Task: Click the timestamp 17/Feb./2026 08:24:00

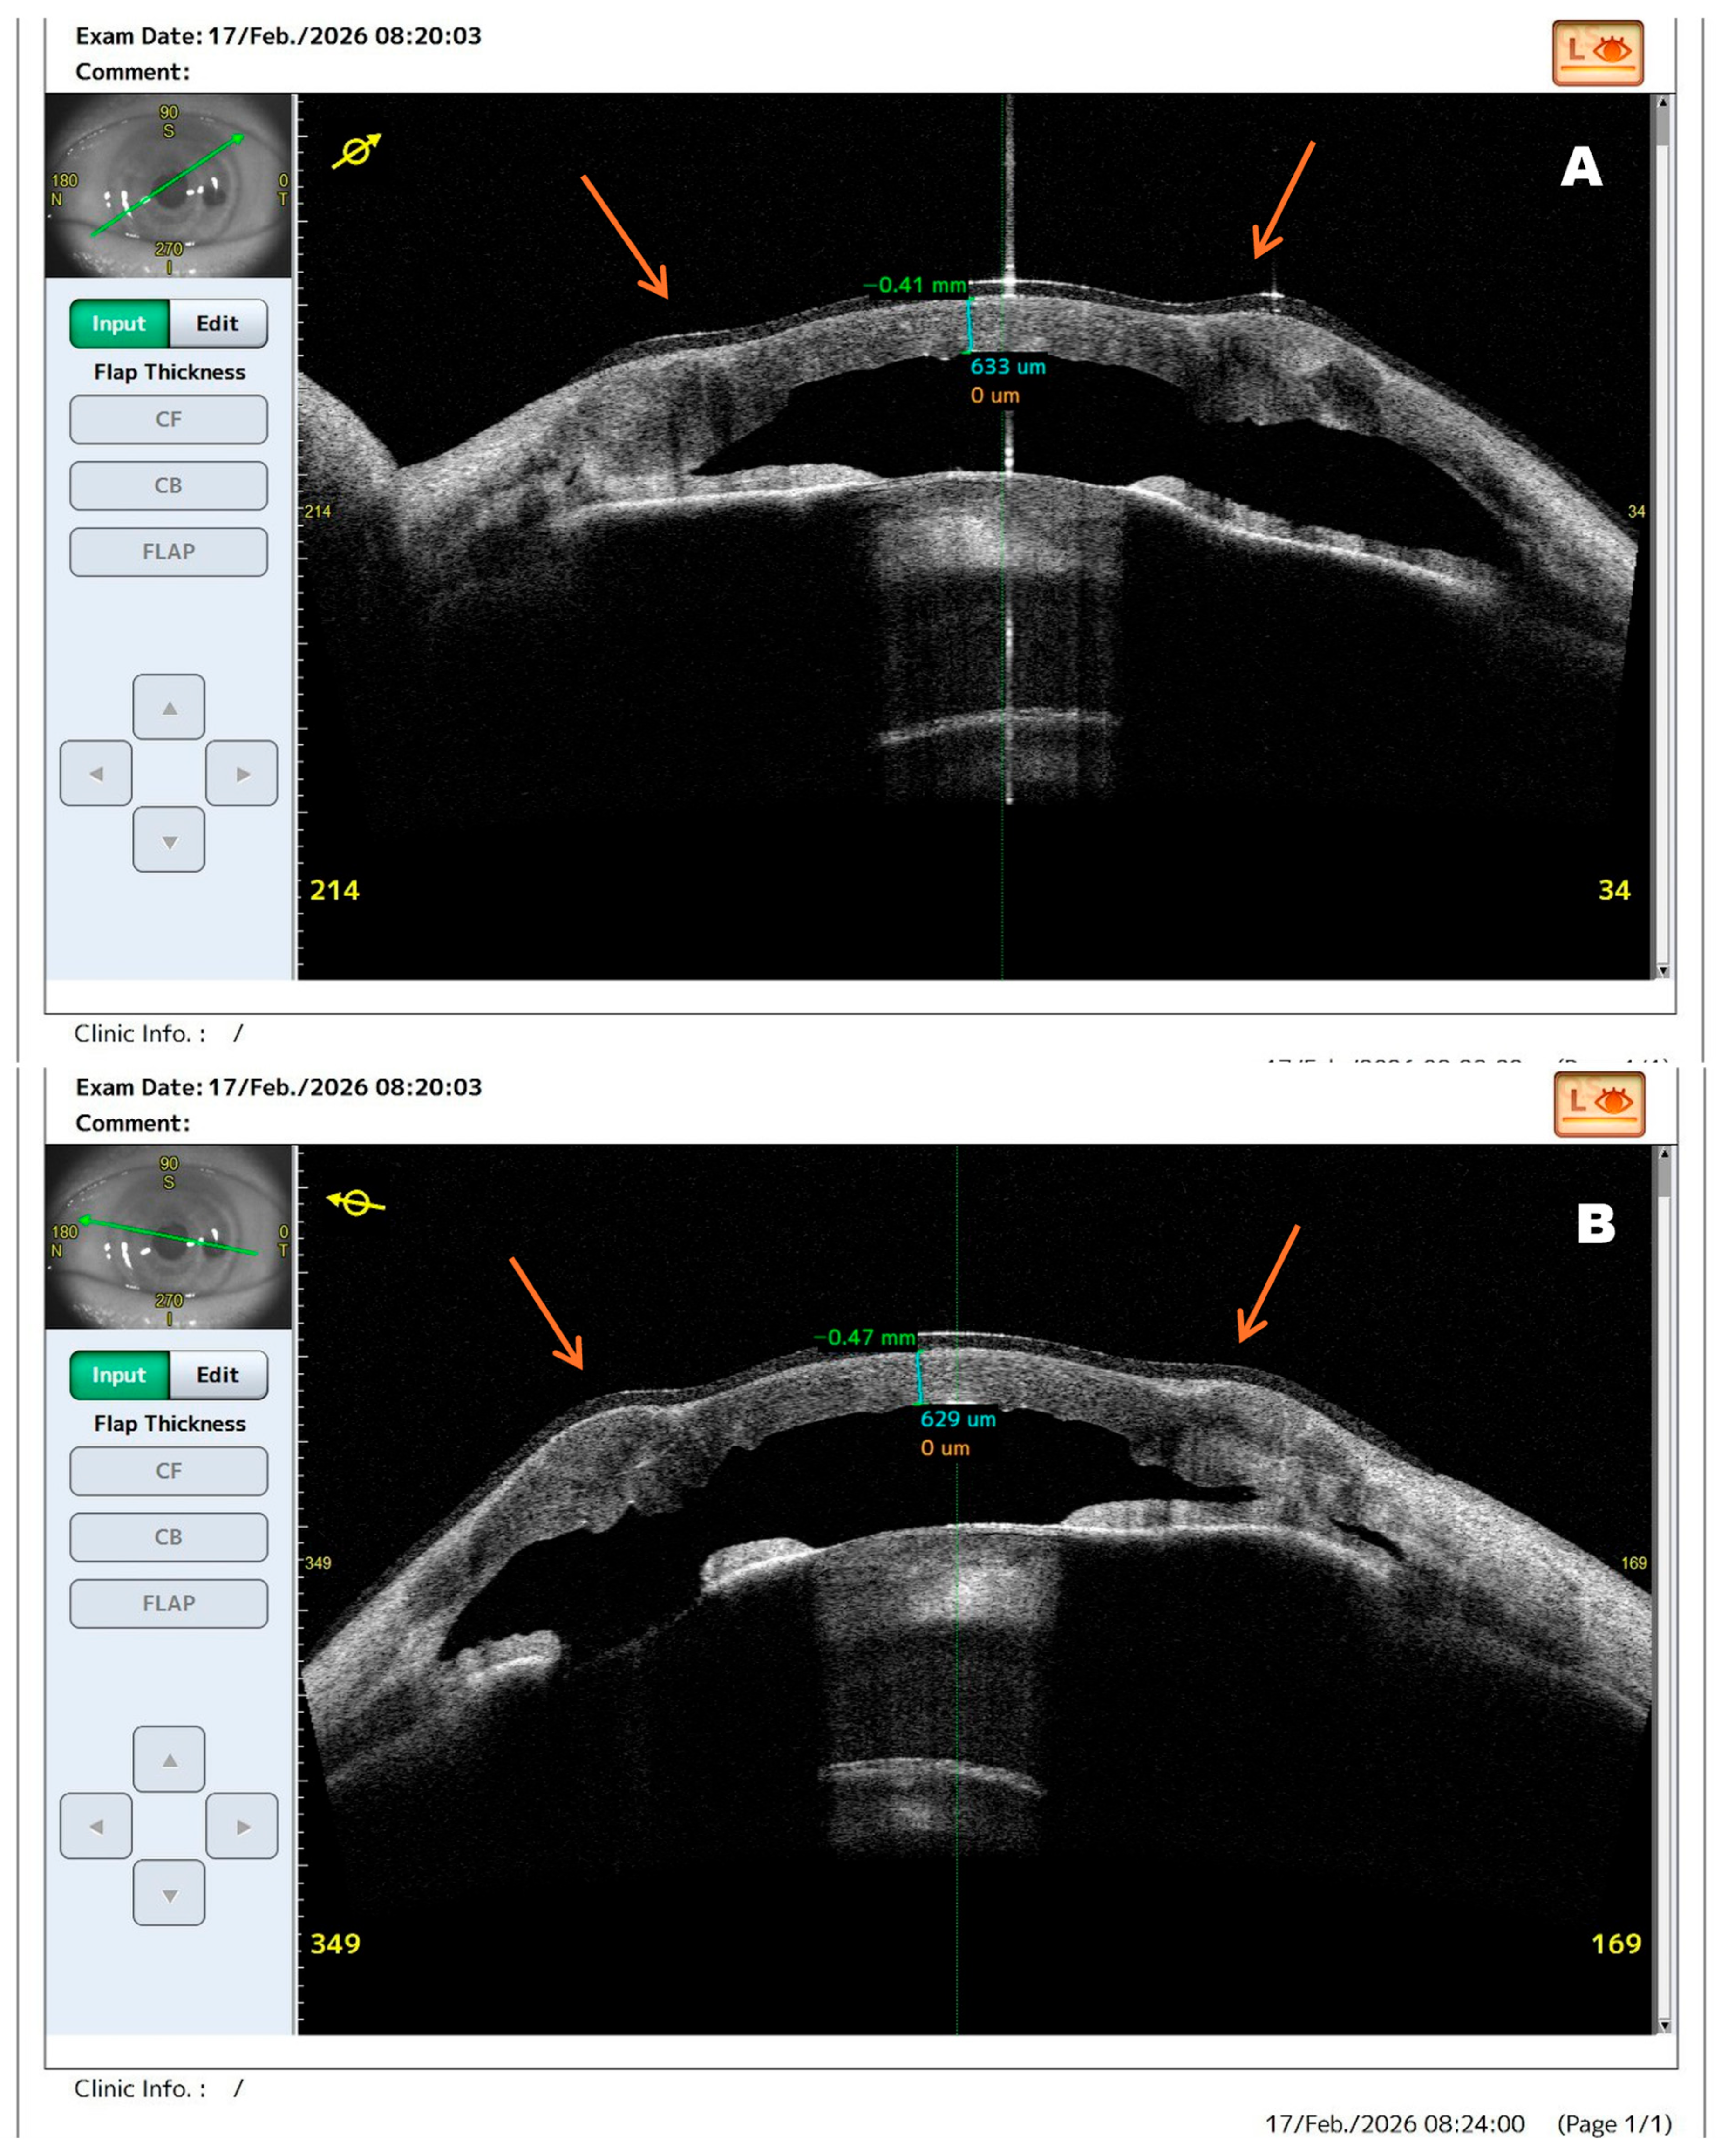Action: pyautogui.click(x=1395, y=2123)
